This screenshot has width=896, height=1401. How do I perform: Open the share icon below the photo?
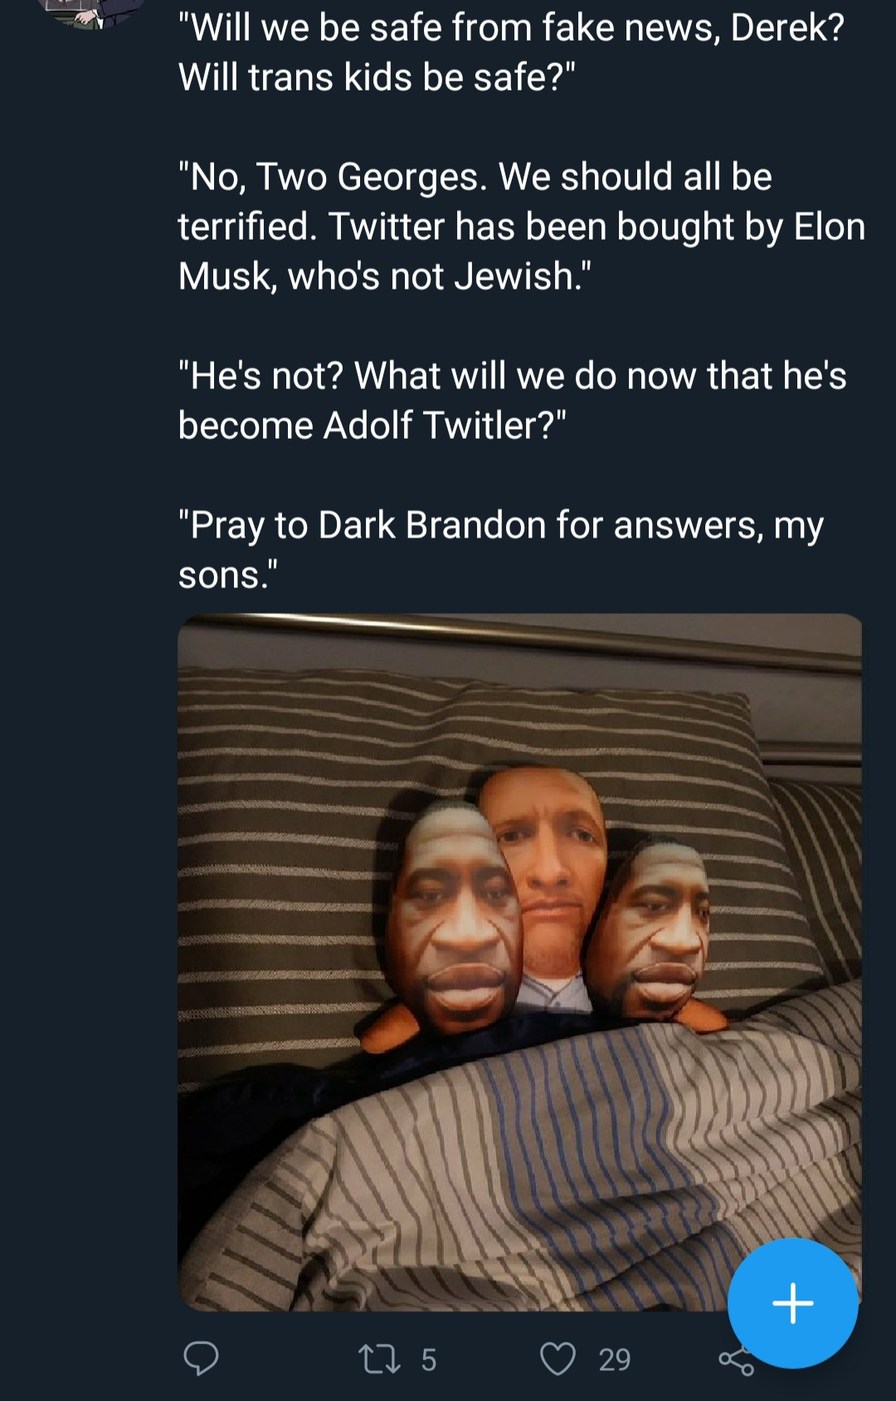coord(736,1360)
